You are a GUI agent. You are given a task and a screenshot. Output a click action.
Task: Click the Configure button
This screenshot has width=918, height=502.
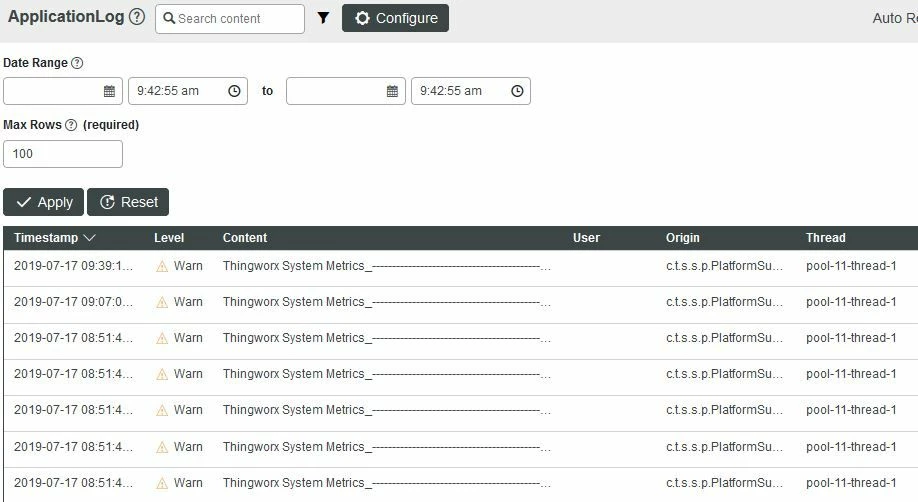pos(395,18)
